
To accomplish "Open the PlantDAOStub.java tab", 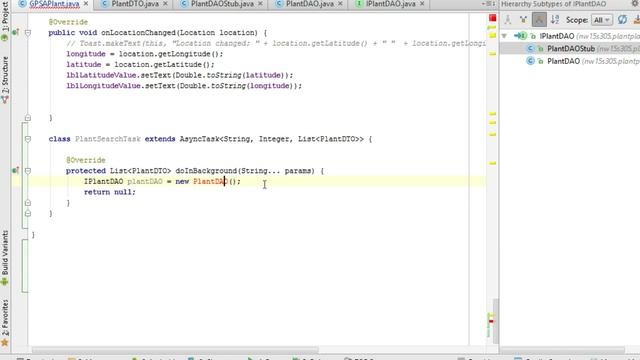I will 222,4.
